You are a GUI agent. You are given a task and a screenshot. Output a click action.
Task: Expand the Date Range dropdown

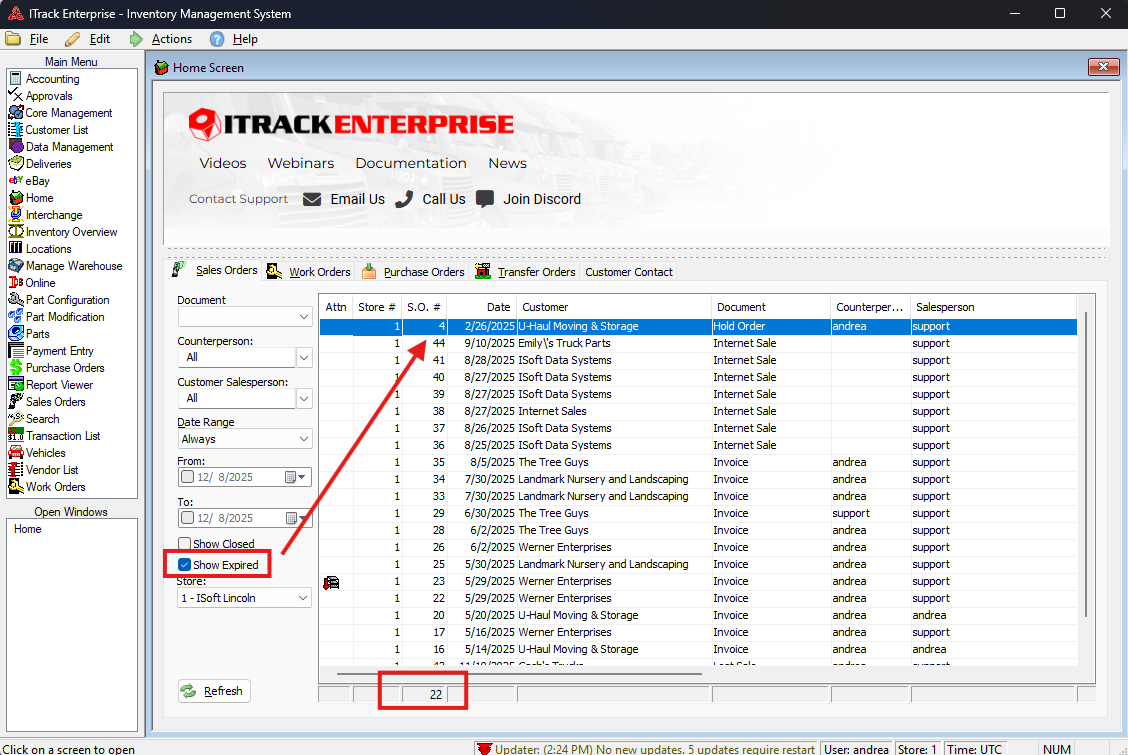click(x=304, y=439)
